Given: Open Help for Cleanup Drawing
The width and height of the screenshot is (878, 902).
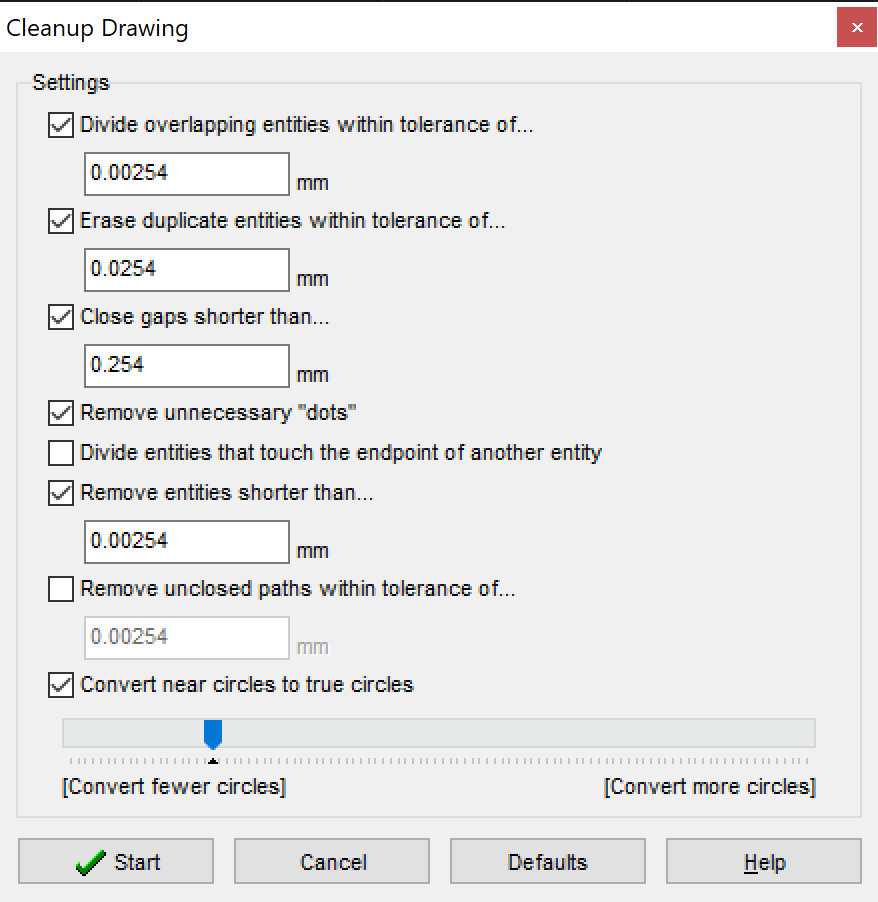Looking at the screenshot, I should [x=763, y=862].
